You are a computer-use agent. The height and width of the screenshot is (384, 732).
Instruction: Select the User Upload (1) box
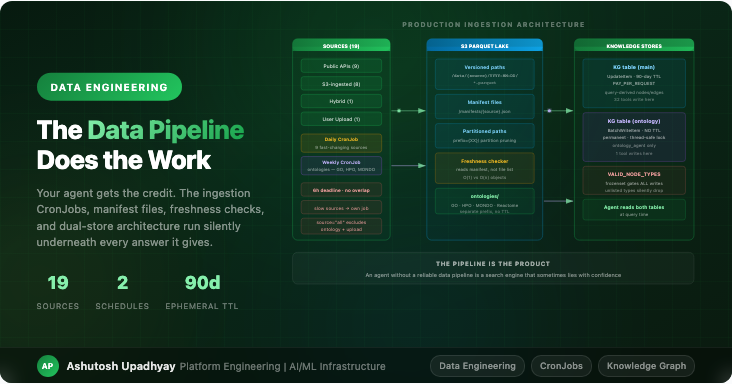click(x=341, y=119)
